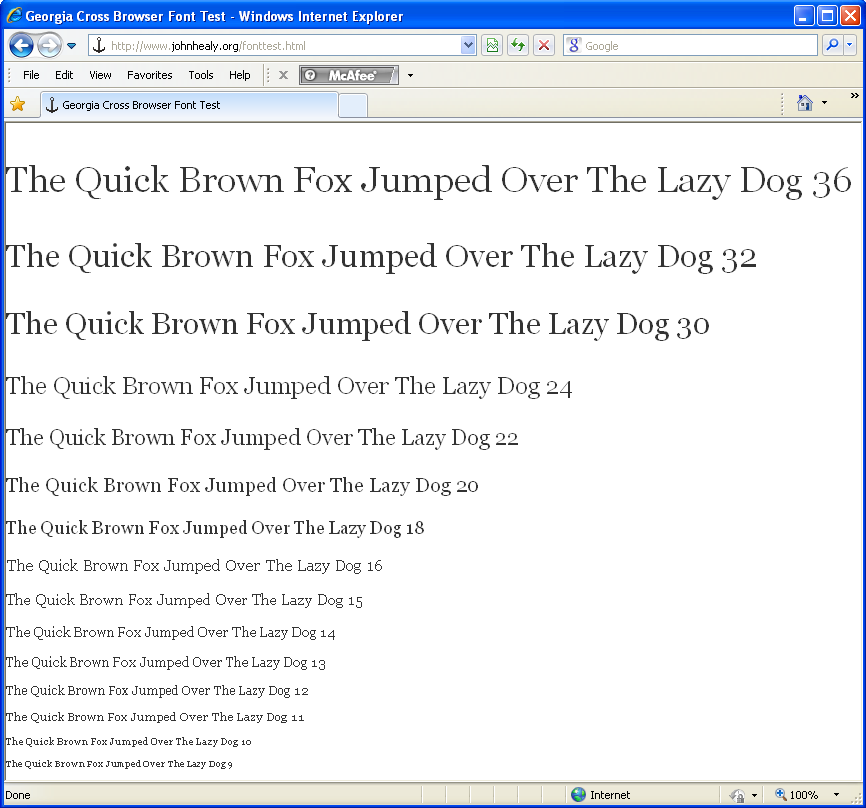Click the Internet Explorer title bar icon
This screenshot has width=866, height=808.
(x=14, y=15)
